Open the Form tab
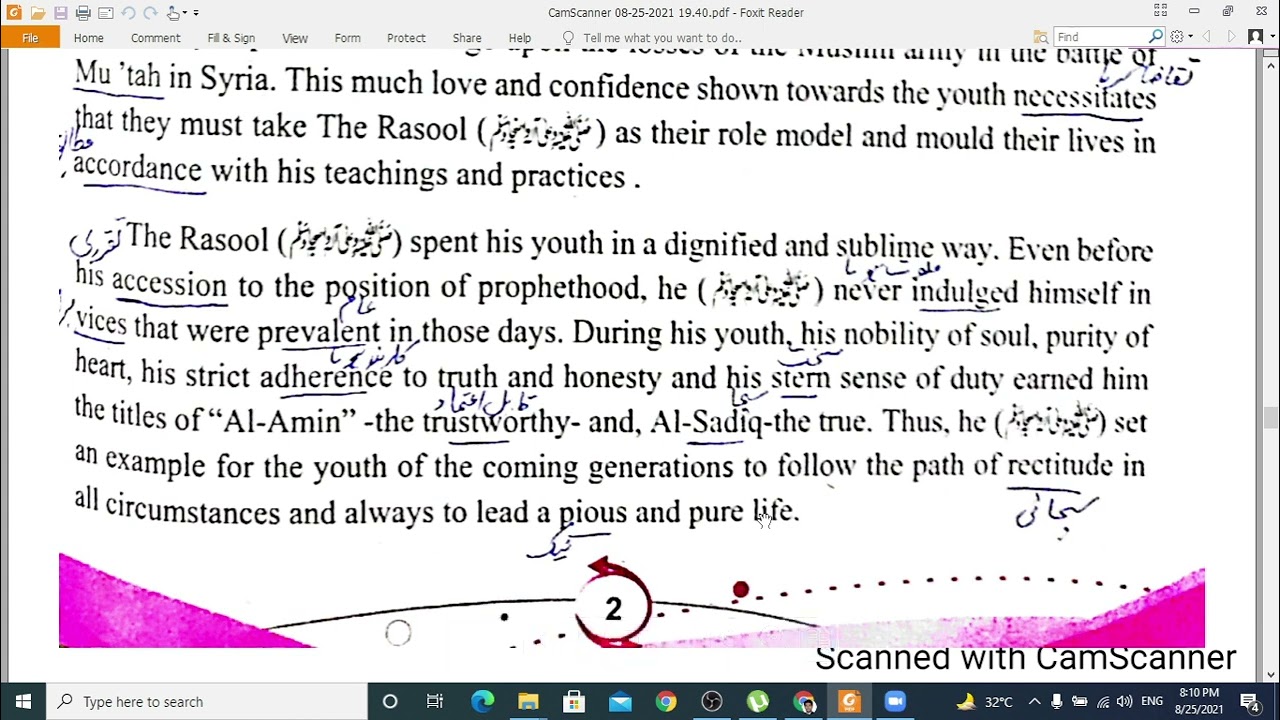1280x720 pixels. (348, 38)
